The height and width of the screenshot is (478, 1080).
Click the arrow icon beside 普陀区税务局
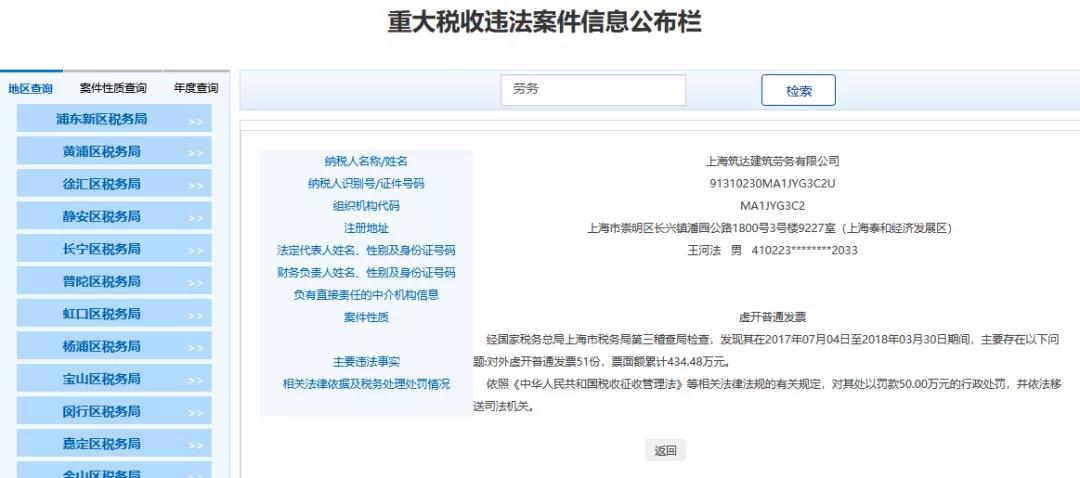pyautogui.click(x=195, y=284)
